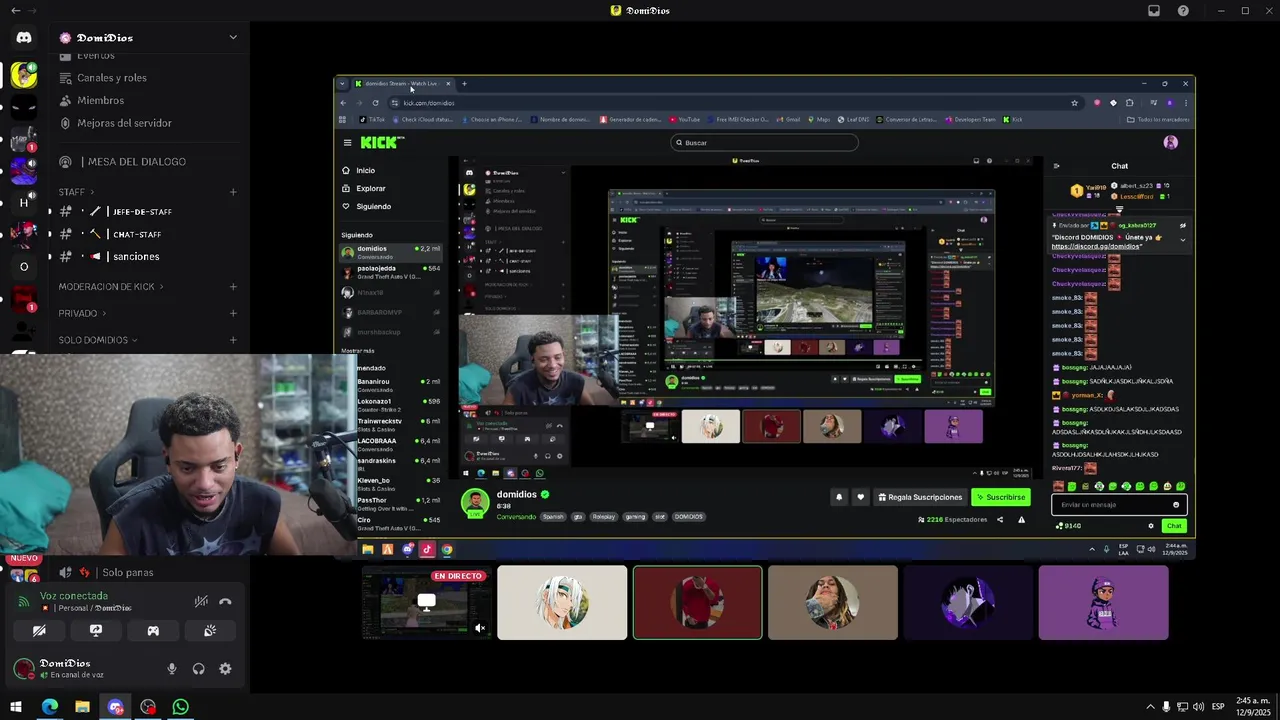Image resolution: width=1280 pixels, height=720 pixels.
Task: Expand the PRIVADO category
Action: (82, 313)
